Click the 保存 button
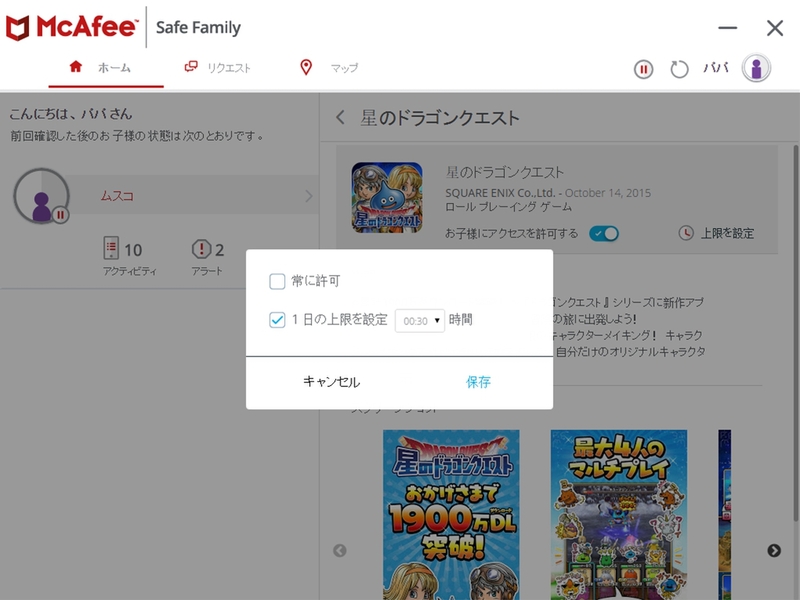Image resolution: width=800 pixels, height=600 pixels. point(478,382)
